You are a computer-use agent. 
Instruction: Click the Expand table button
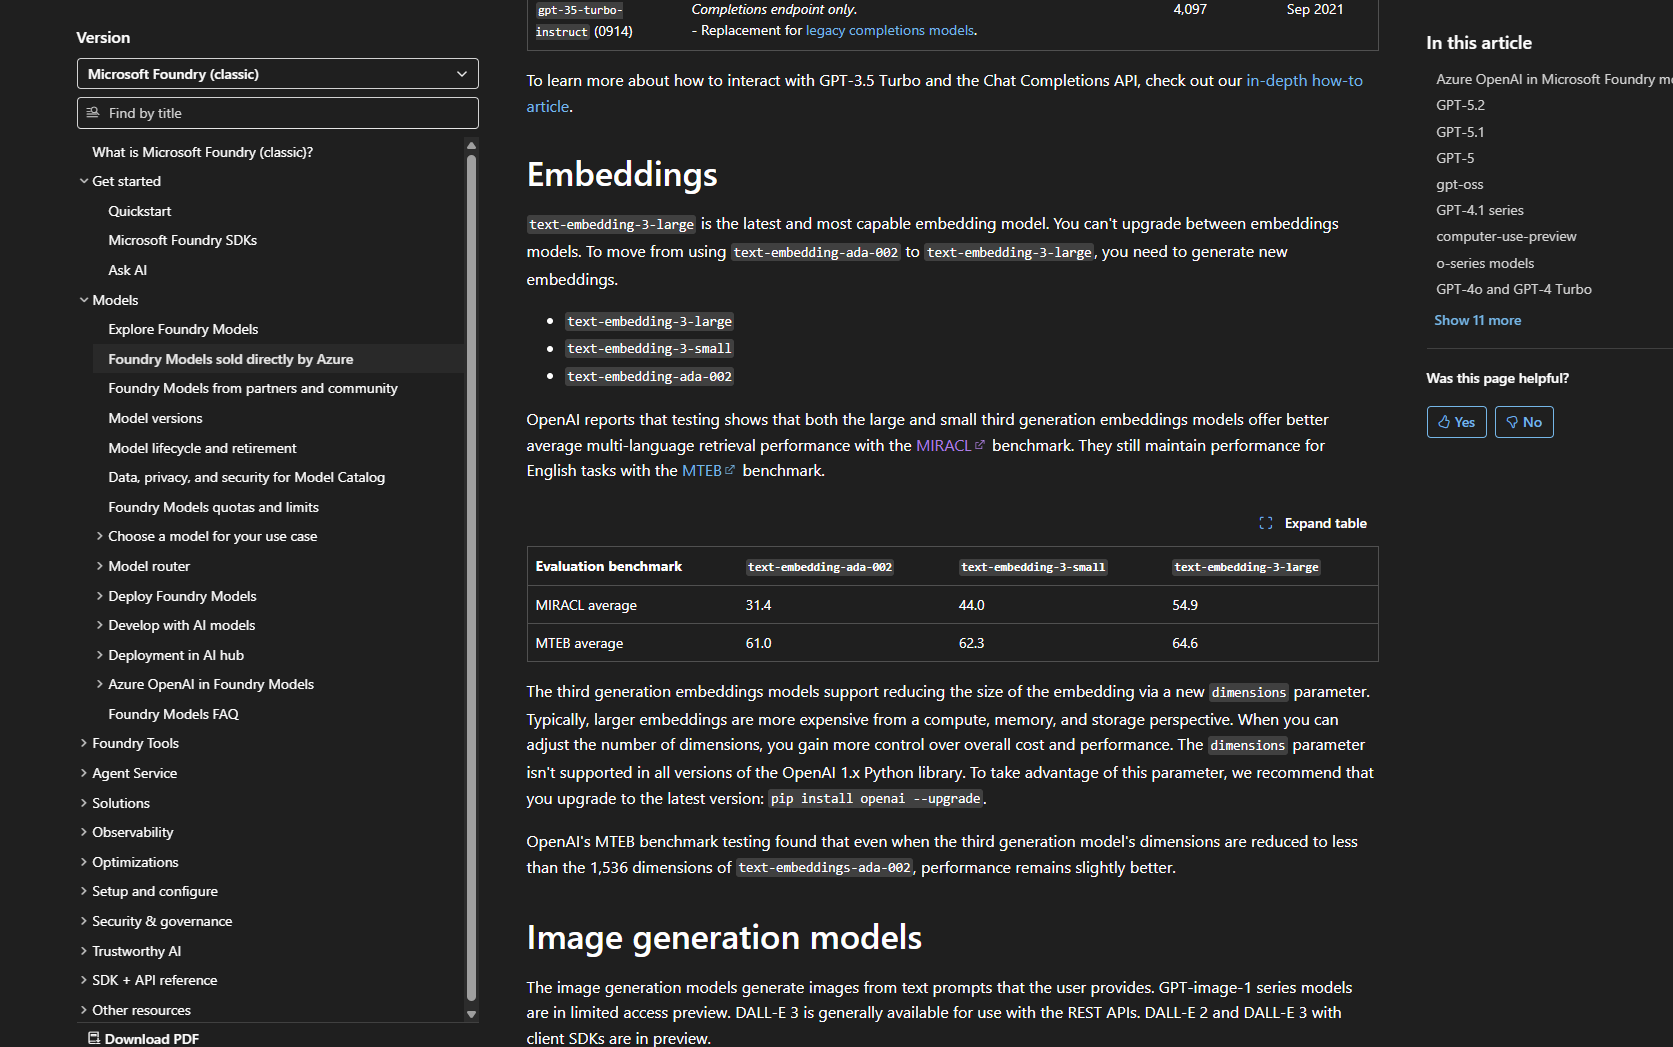(x=1313, y=523)
